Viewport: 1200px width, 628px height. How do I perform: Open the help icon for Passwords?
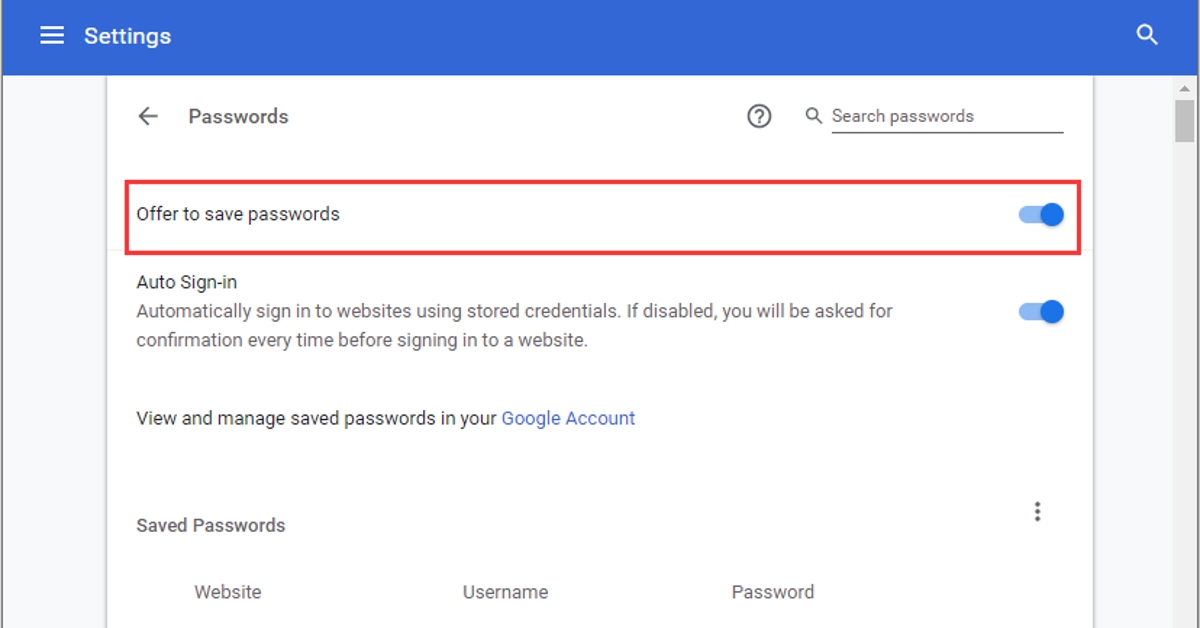coord(759,116)
